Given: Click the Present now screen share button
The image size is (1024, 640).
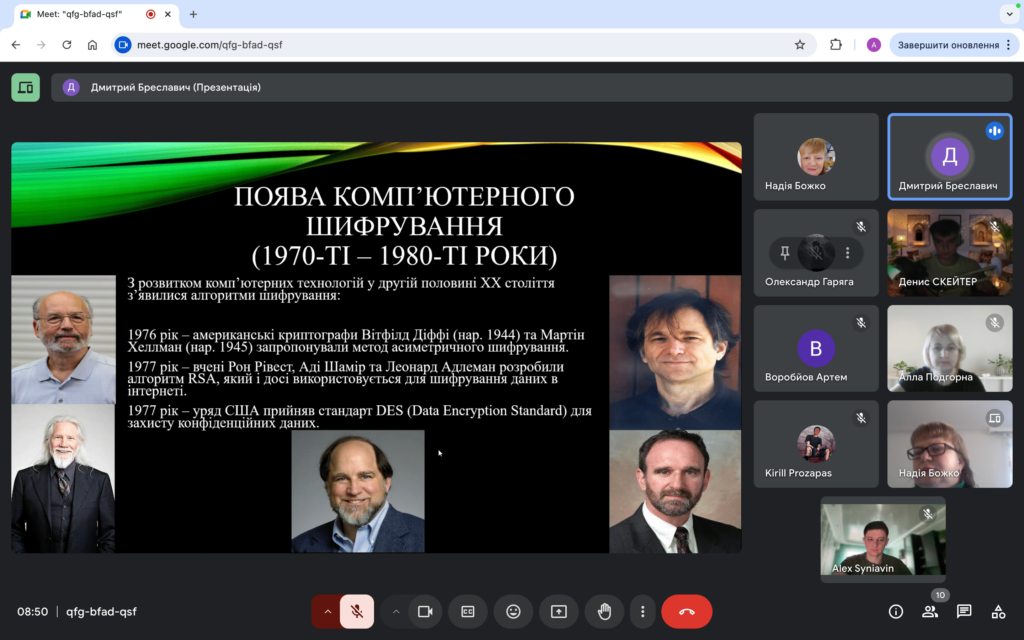Looking at the screenshot, I should (x=559, y=611).
